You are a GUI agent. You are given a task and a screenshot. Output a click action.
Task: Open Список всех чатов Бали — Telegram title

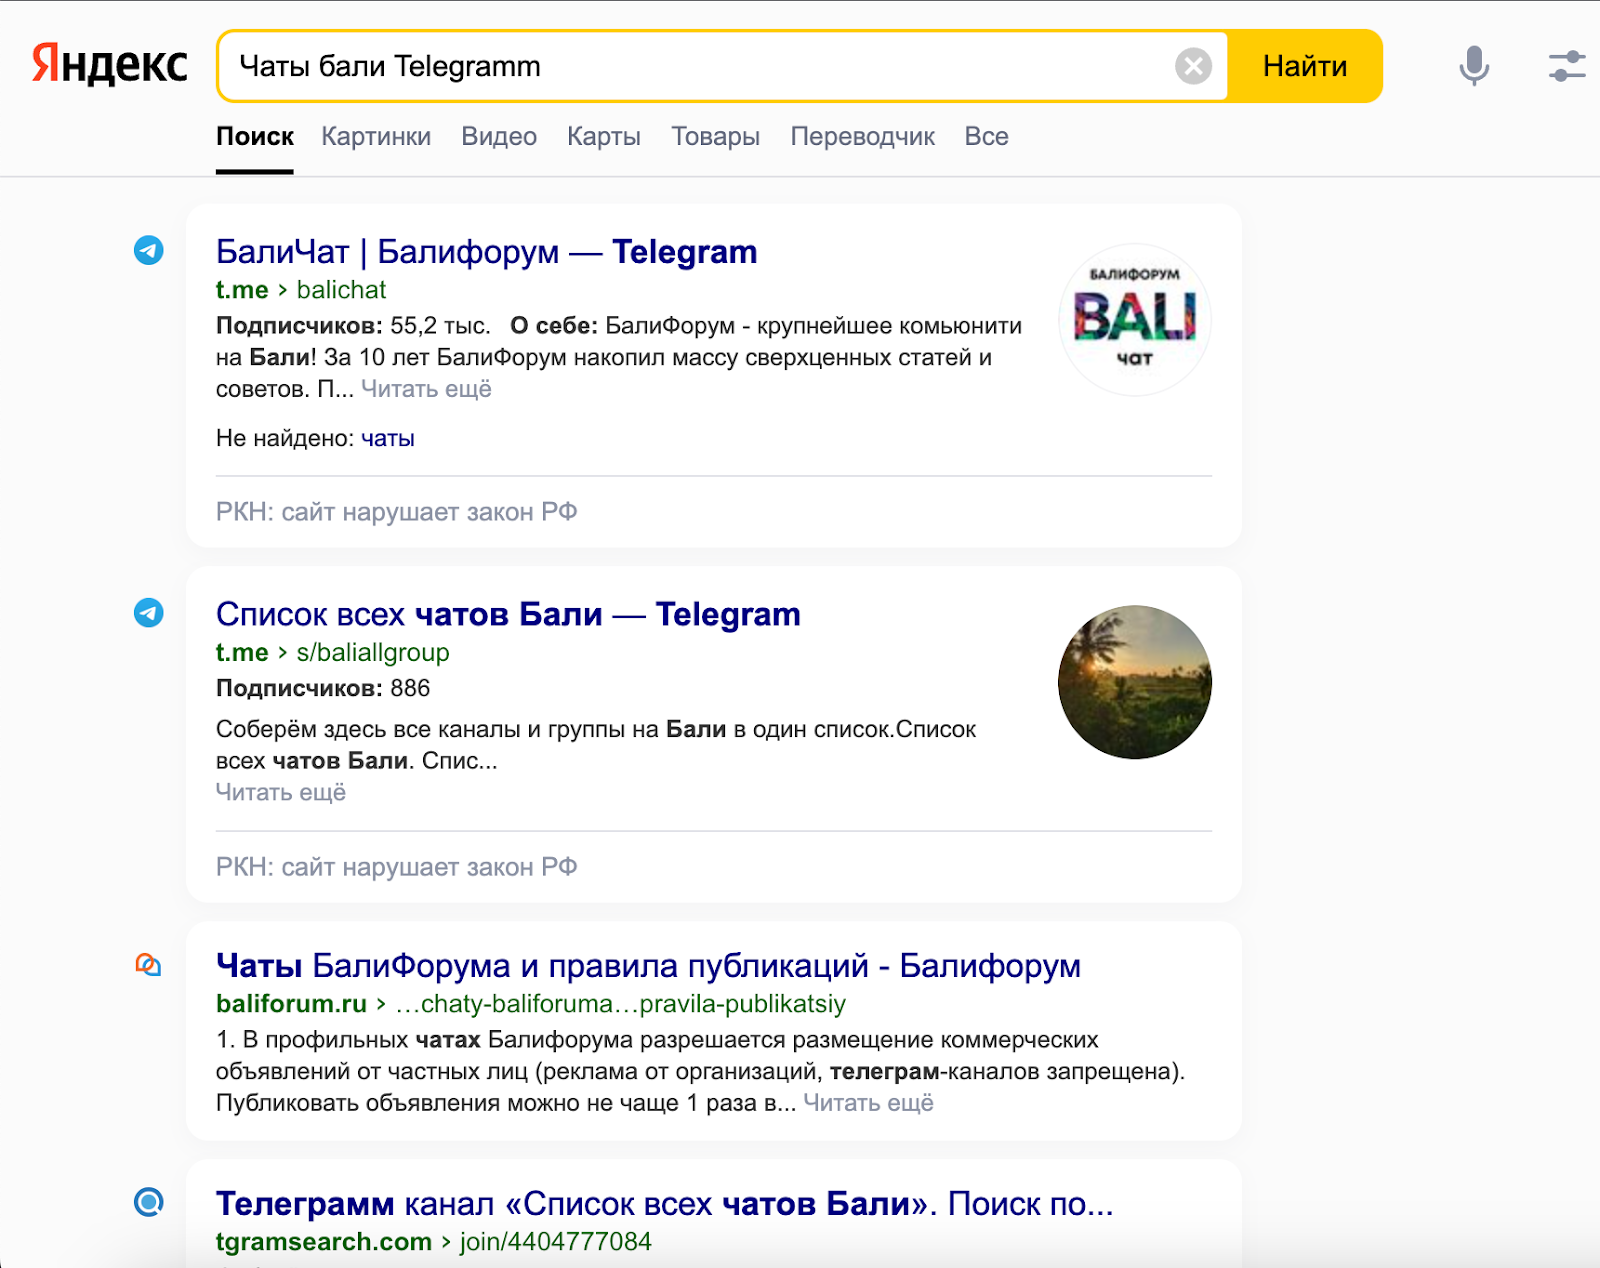point(508,614)
